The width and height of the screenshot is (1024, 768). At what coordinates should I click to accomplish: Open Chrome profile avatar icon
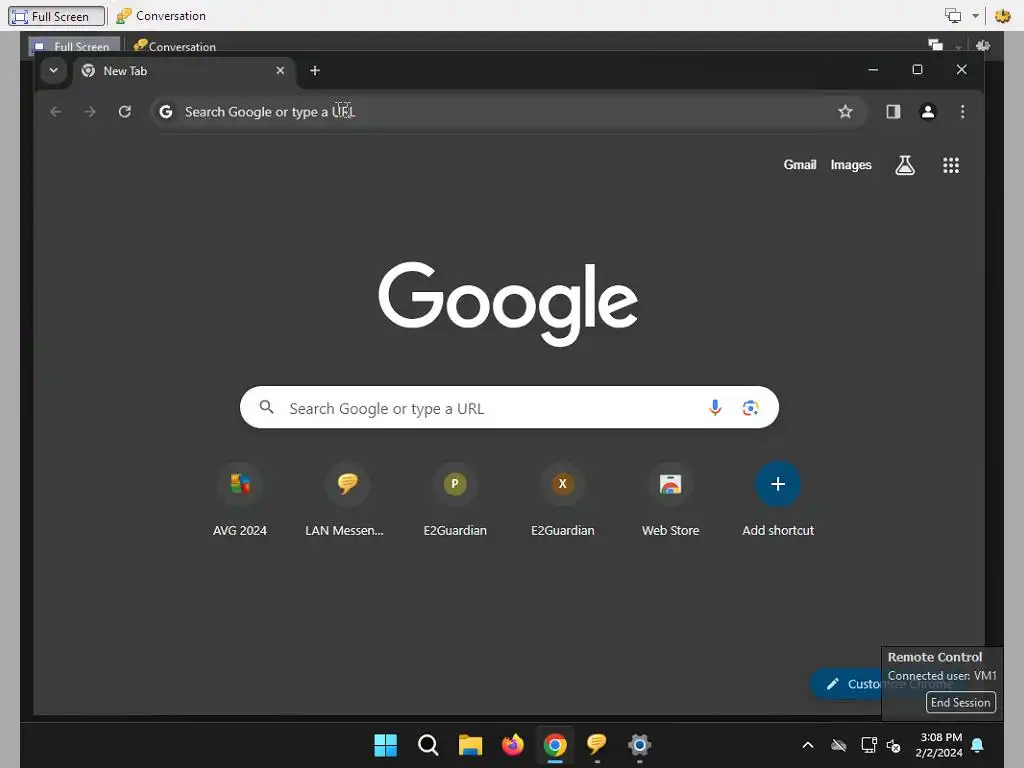pyautogui.click(x=927, y=112)
